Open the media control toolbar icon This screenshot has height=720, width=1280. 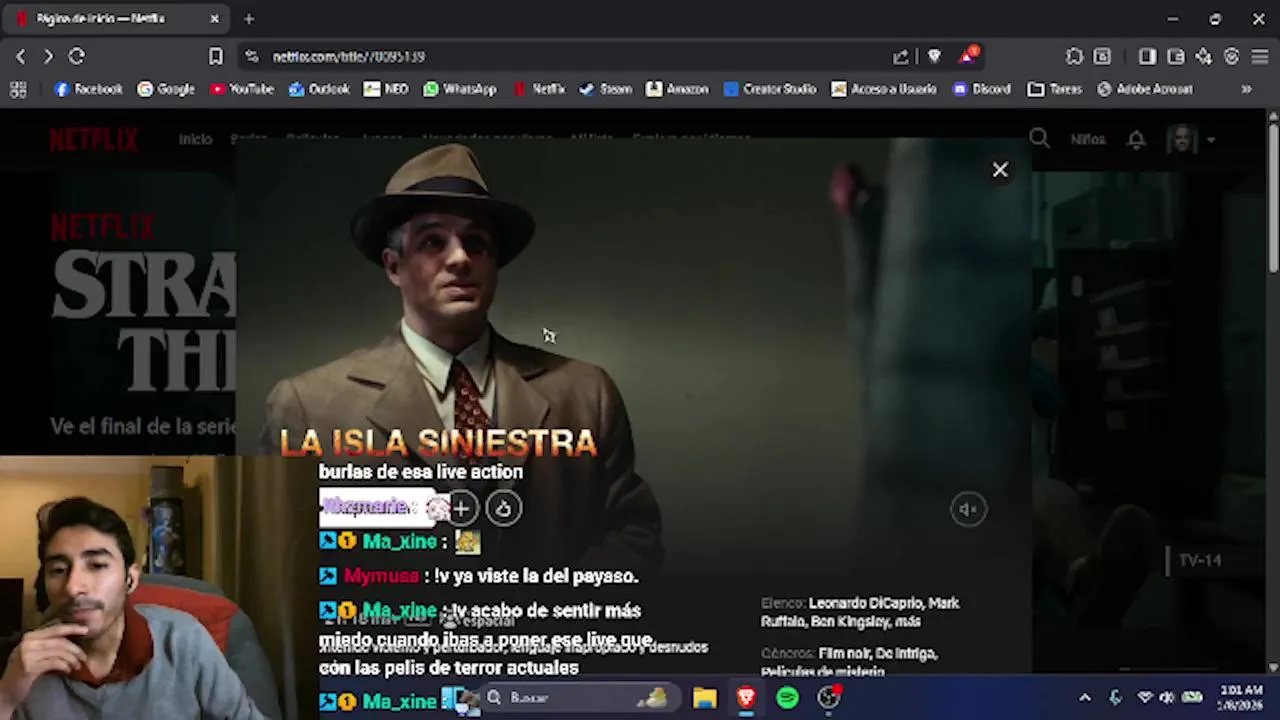[x=1102, y=57]
